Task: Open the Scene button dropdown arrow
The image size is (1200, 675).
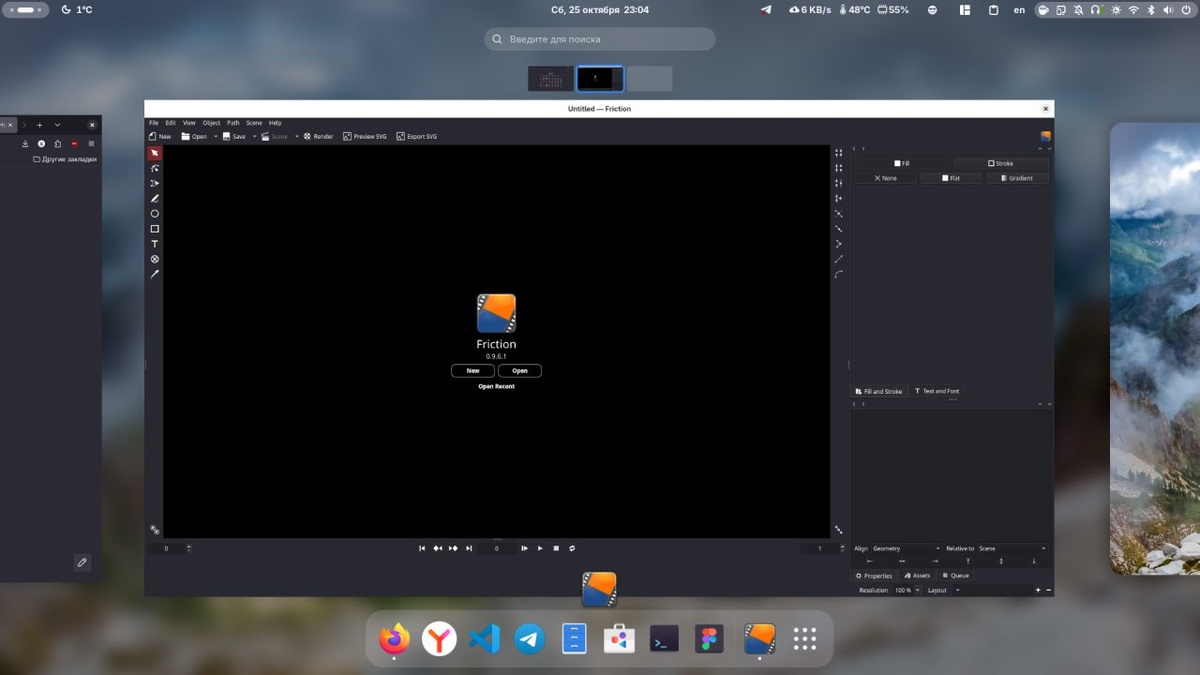Action: pos(296,136)
